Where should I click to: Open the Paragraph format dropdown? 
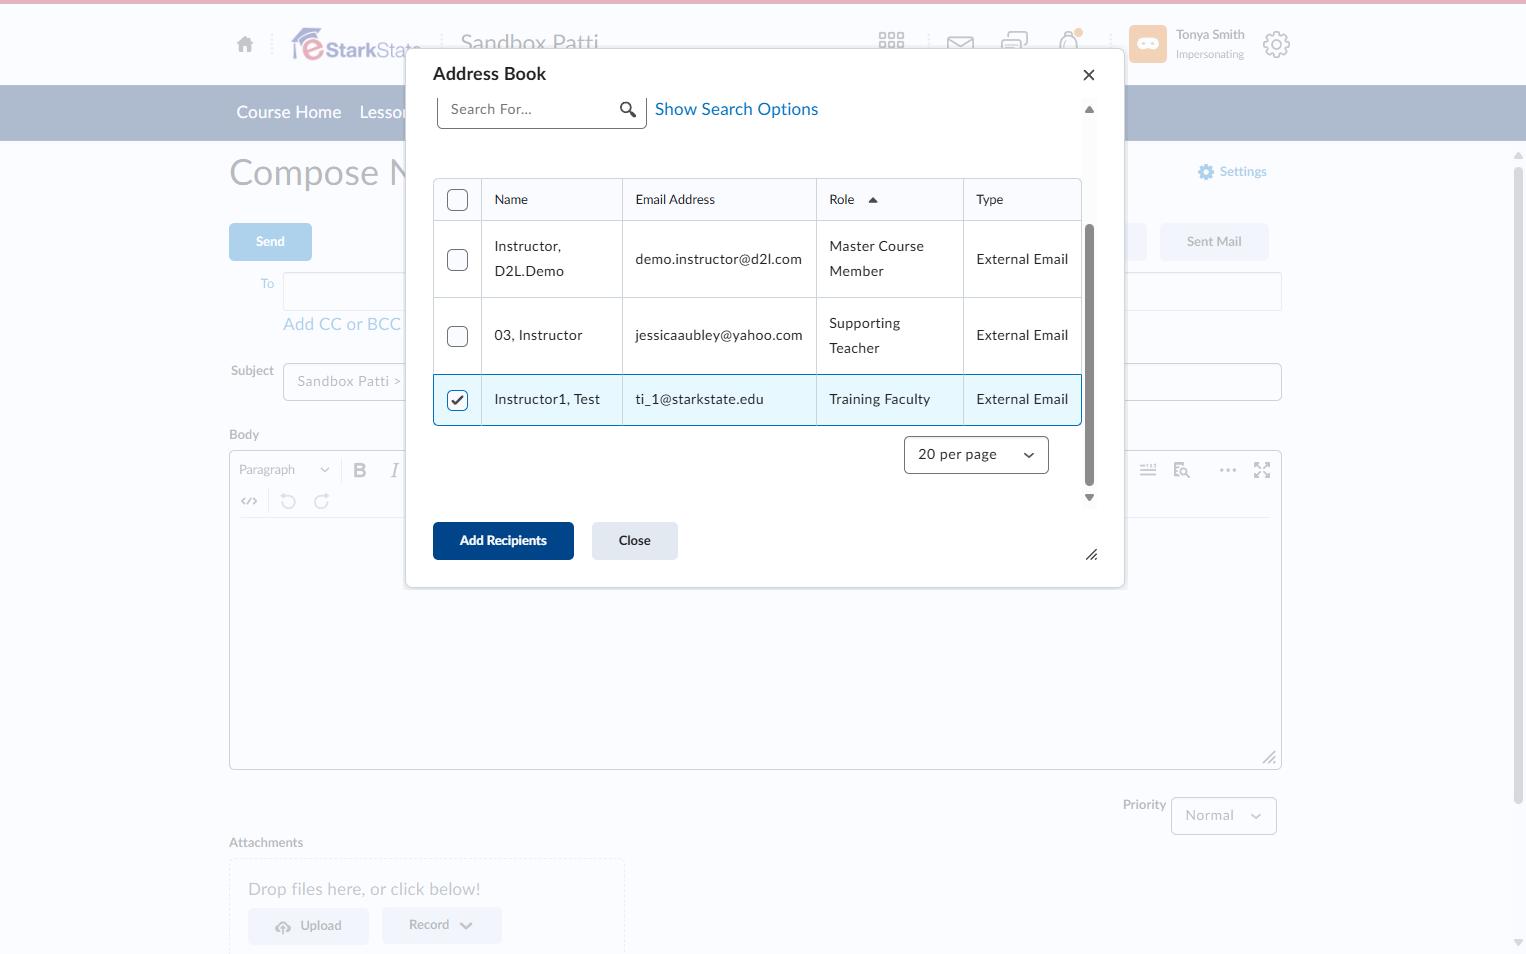point(284,470)
